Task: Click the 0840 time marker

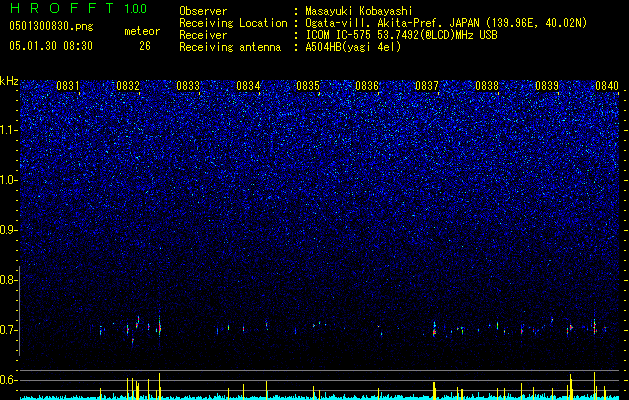Action: 607,85
